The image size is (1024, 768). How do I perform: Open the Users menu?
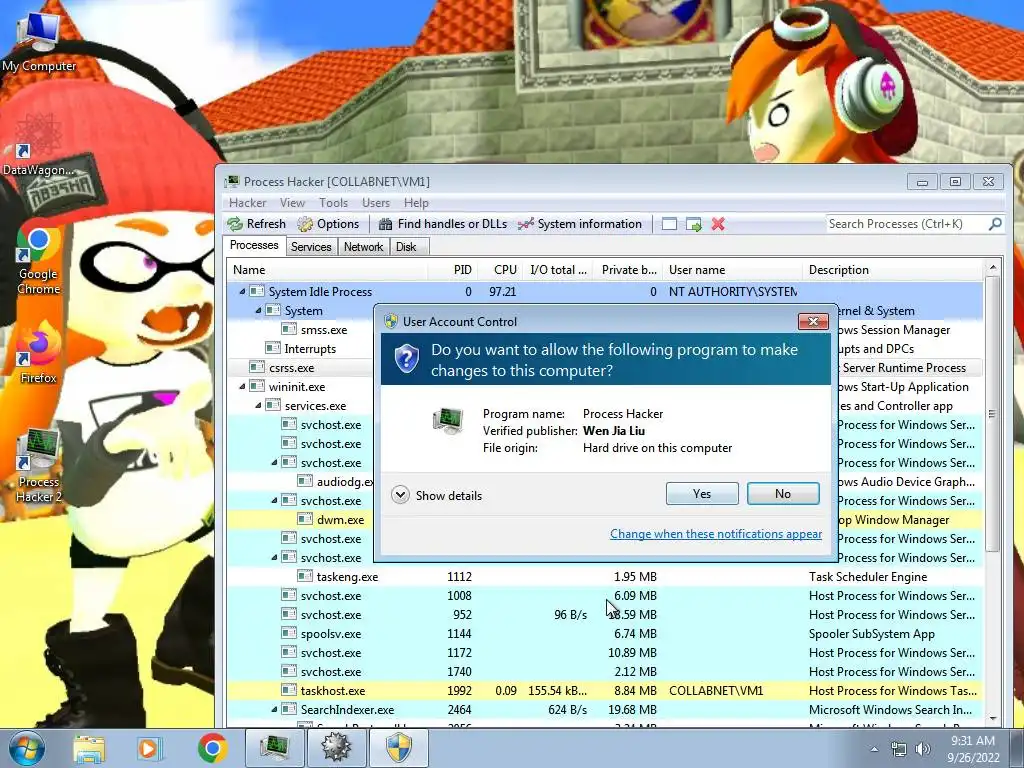pyautogui.click(x=376, y=202)
